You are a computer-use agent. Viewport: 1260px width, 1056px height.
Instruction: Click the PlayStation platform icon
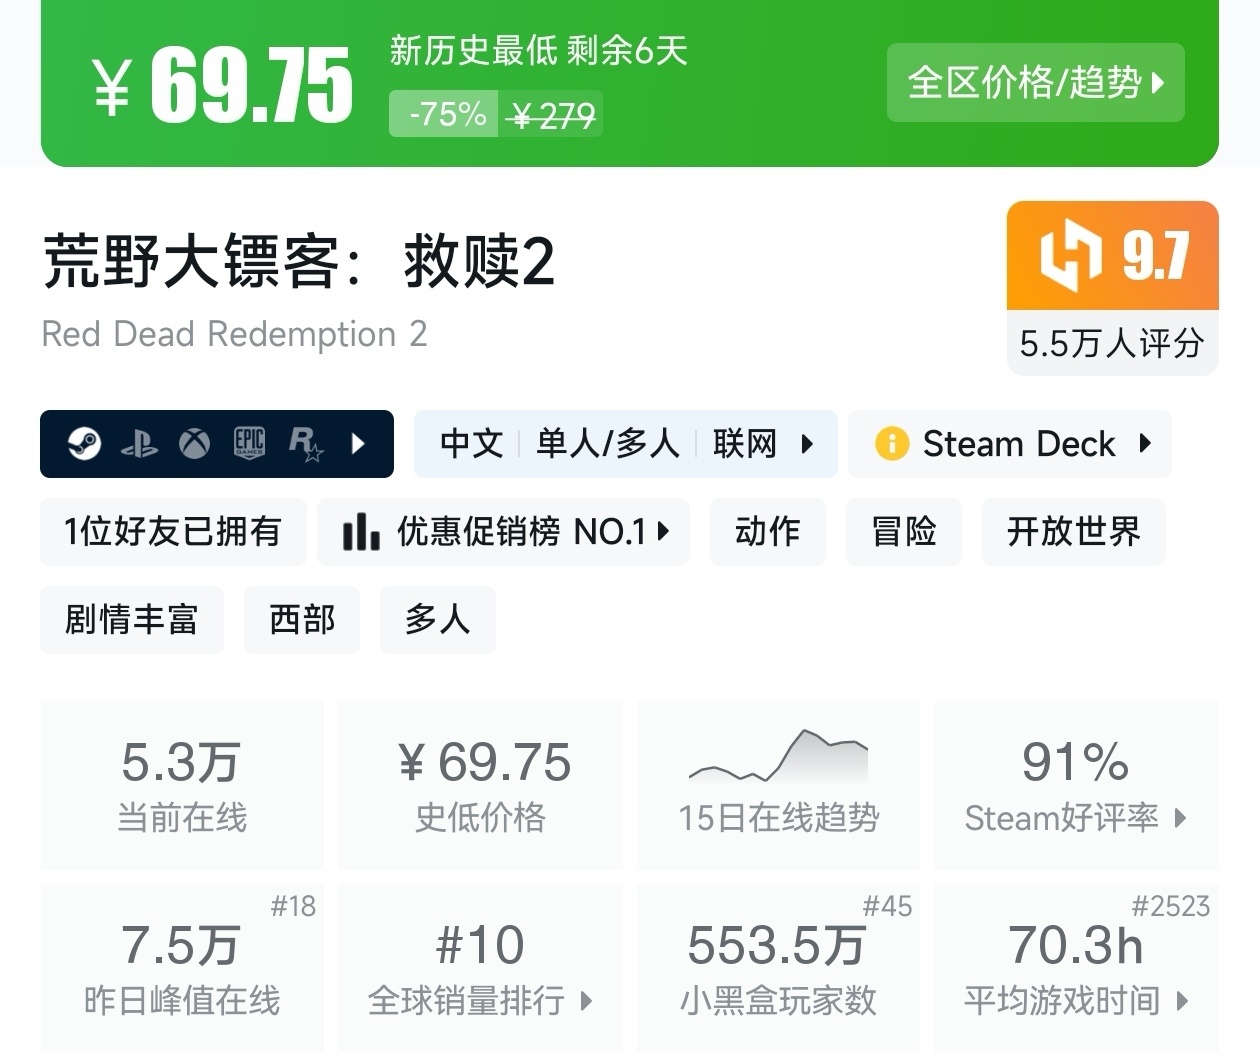point(139,444)
